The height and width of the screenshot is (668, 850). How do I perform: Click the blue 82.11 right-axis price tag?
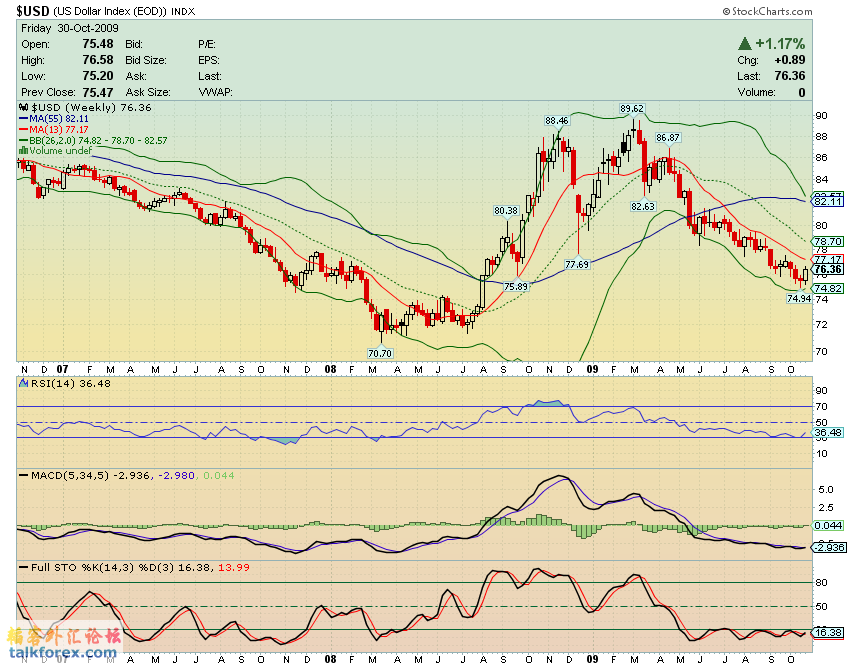point(828,202)
